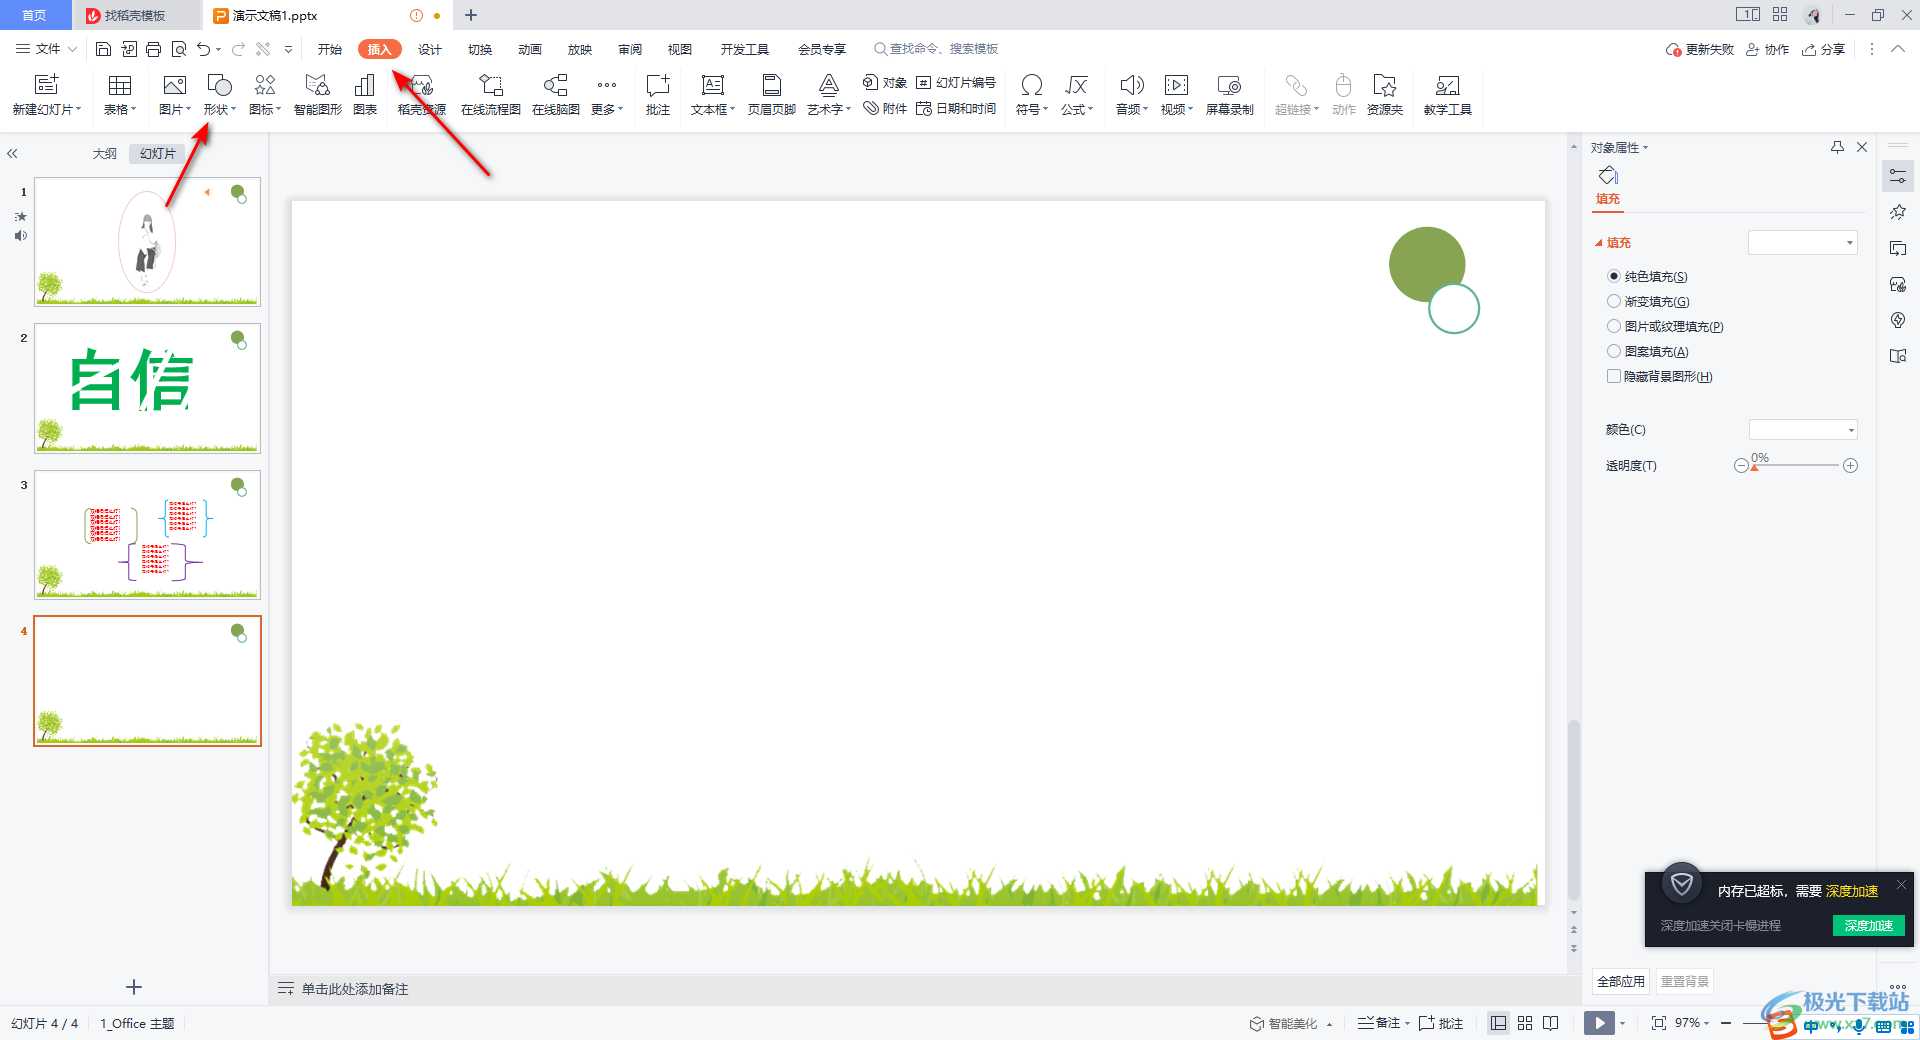Screen dimensions: 1920x1040
Task: Click the transparency (透明度) slider
Action: click(x=1795, y=465)
